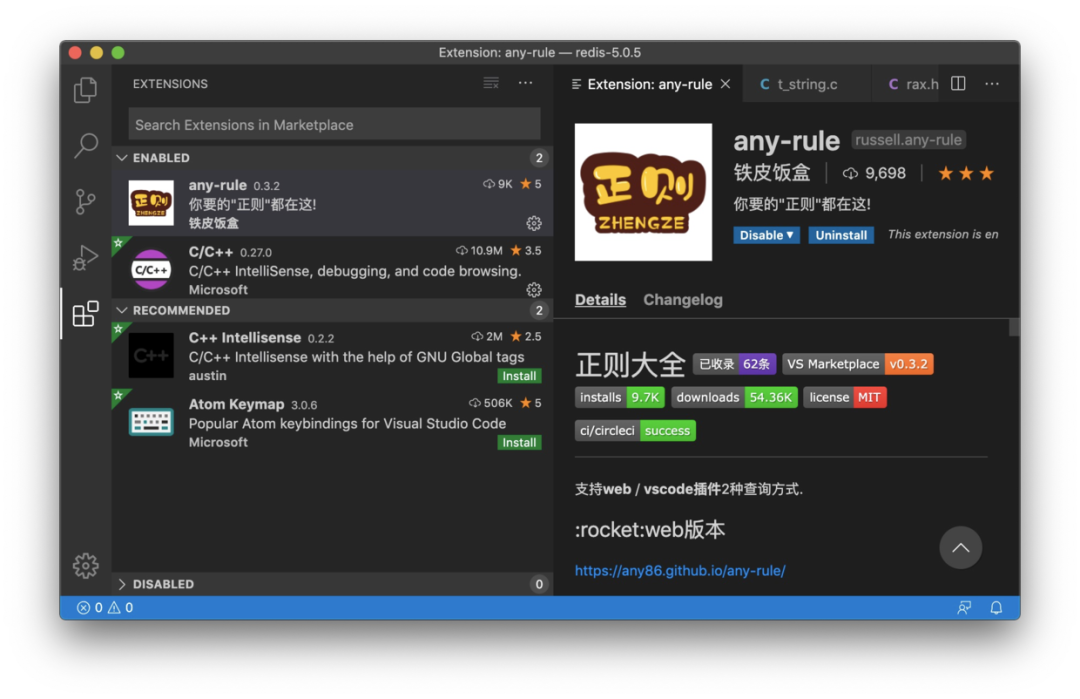Open the Search view in activity bar
Viewport: 1080px width, 699px height.
(x=86, y=145)
